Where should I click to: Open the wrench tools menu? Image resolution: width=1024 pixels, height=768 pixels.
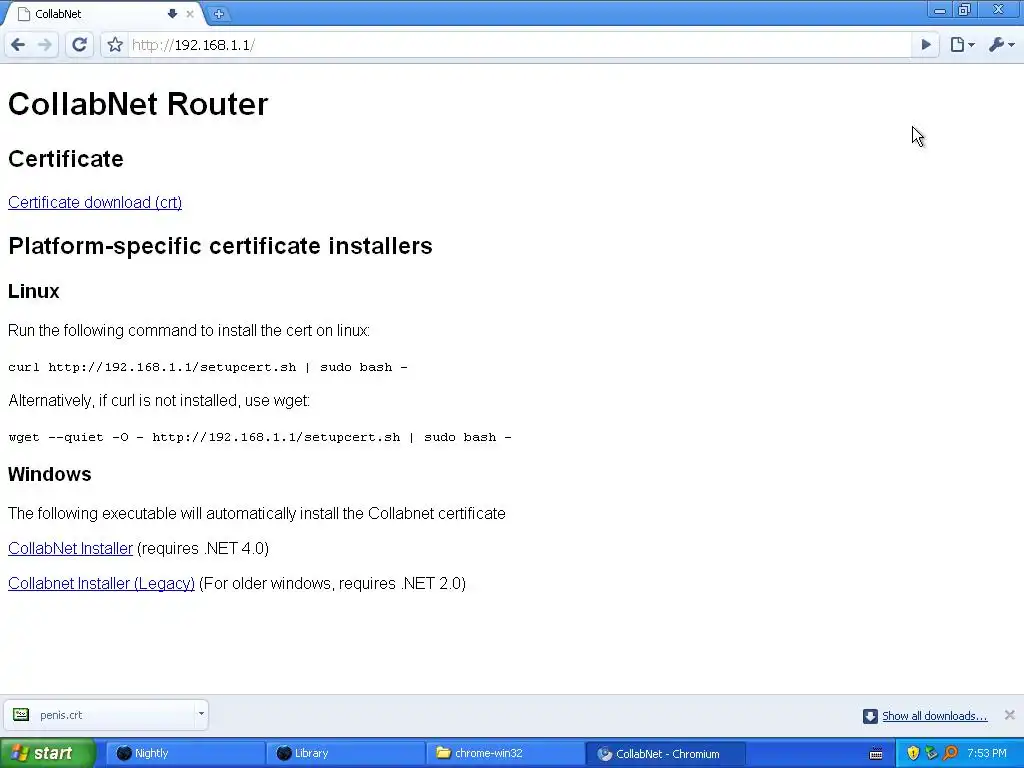1002,44
